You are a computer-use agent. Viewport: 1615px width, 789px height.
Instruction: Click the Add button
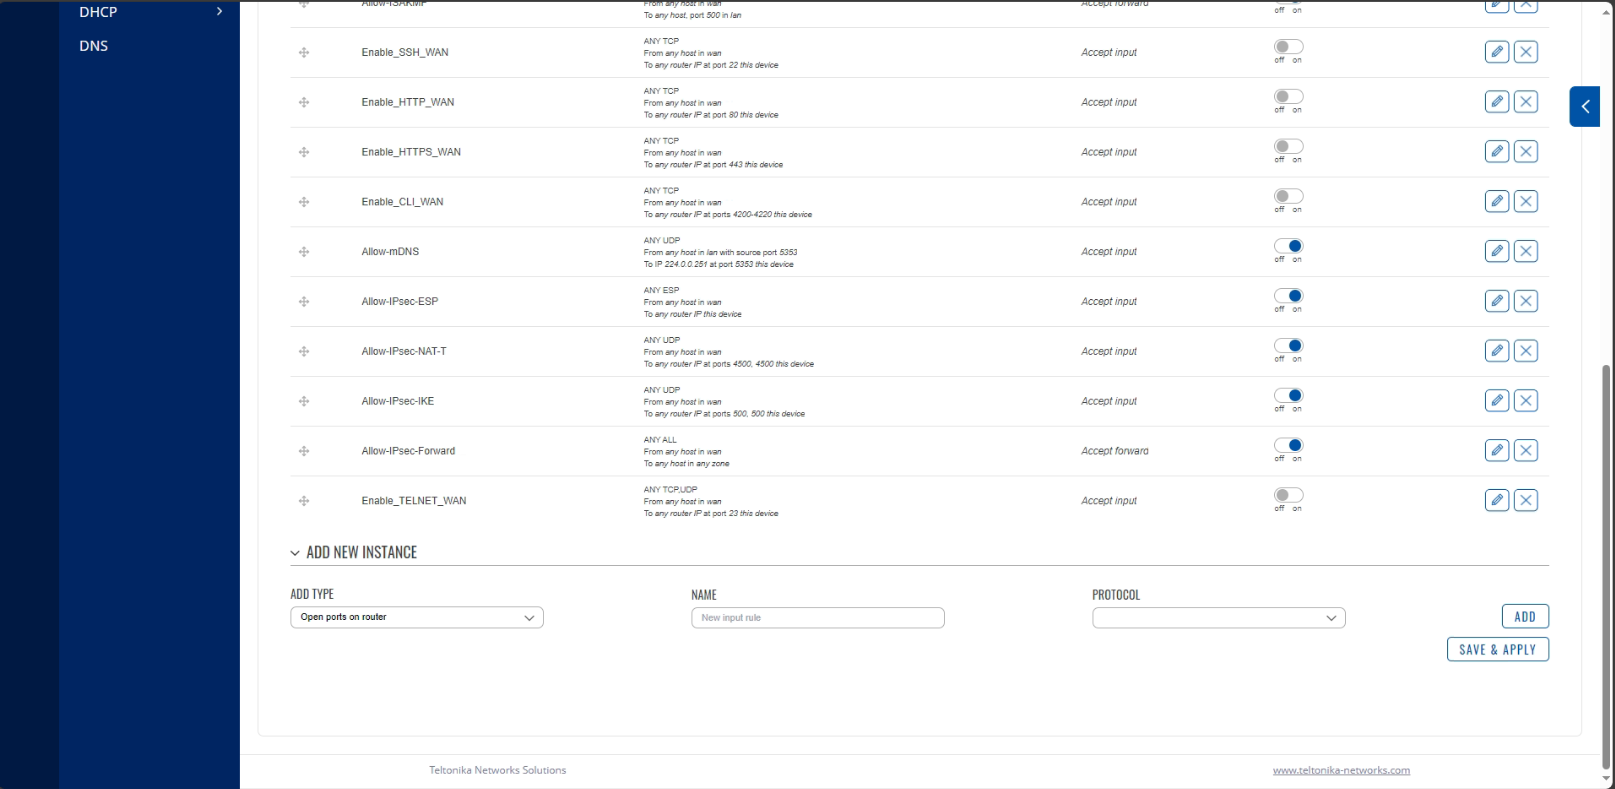click(x=1525, y=617)
